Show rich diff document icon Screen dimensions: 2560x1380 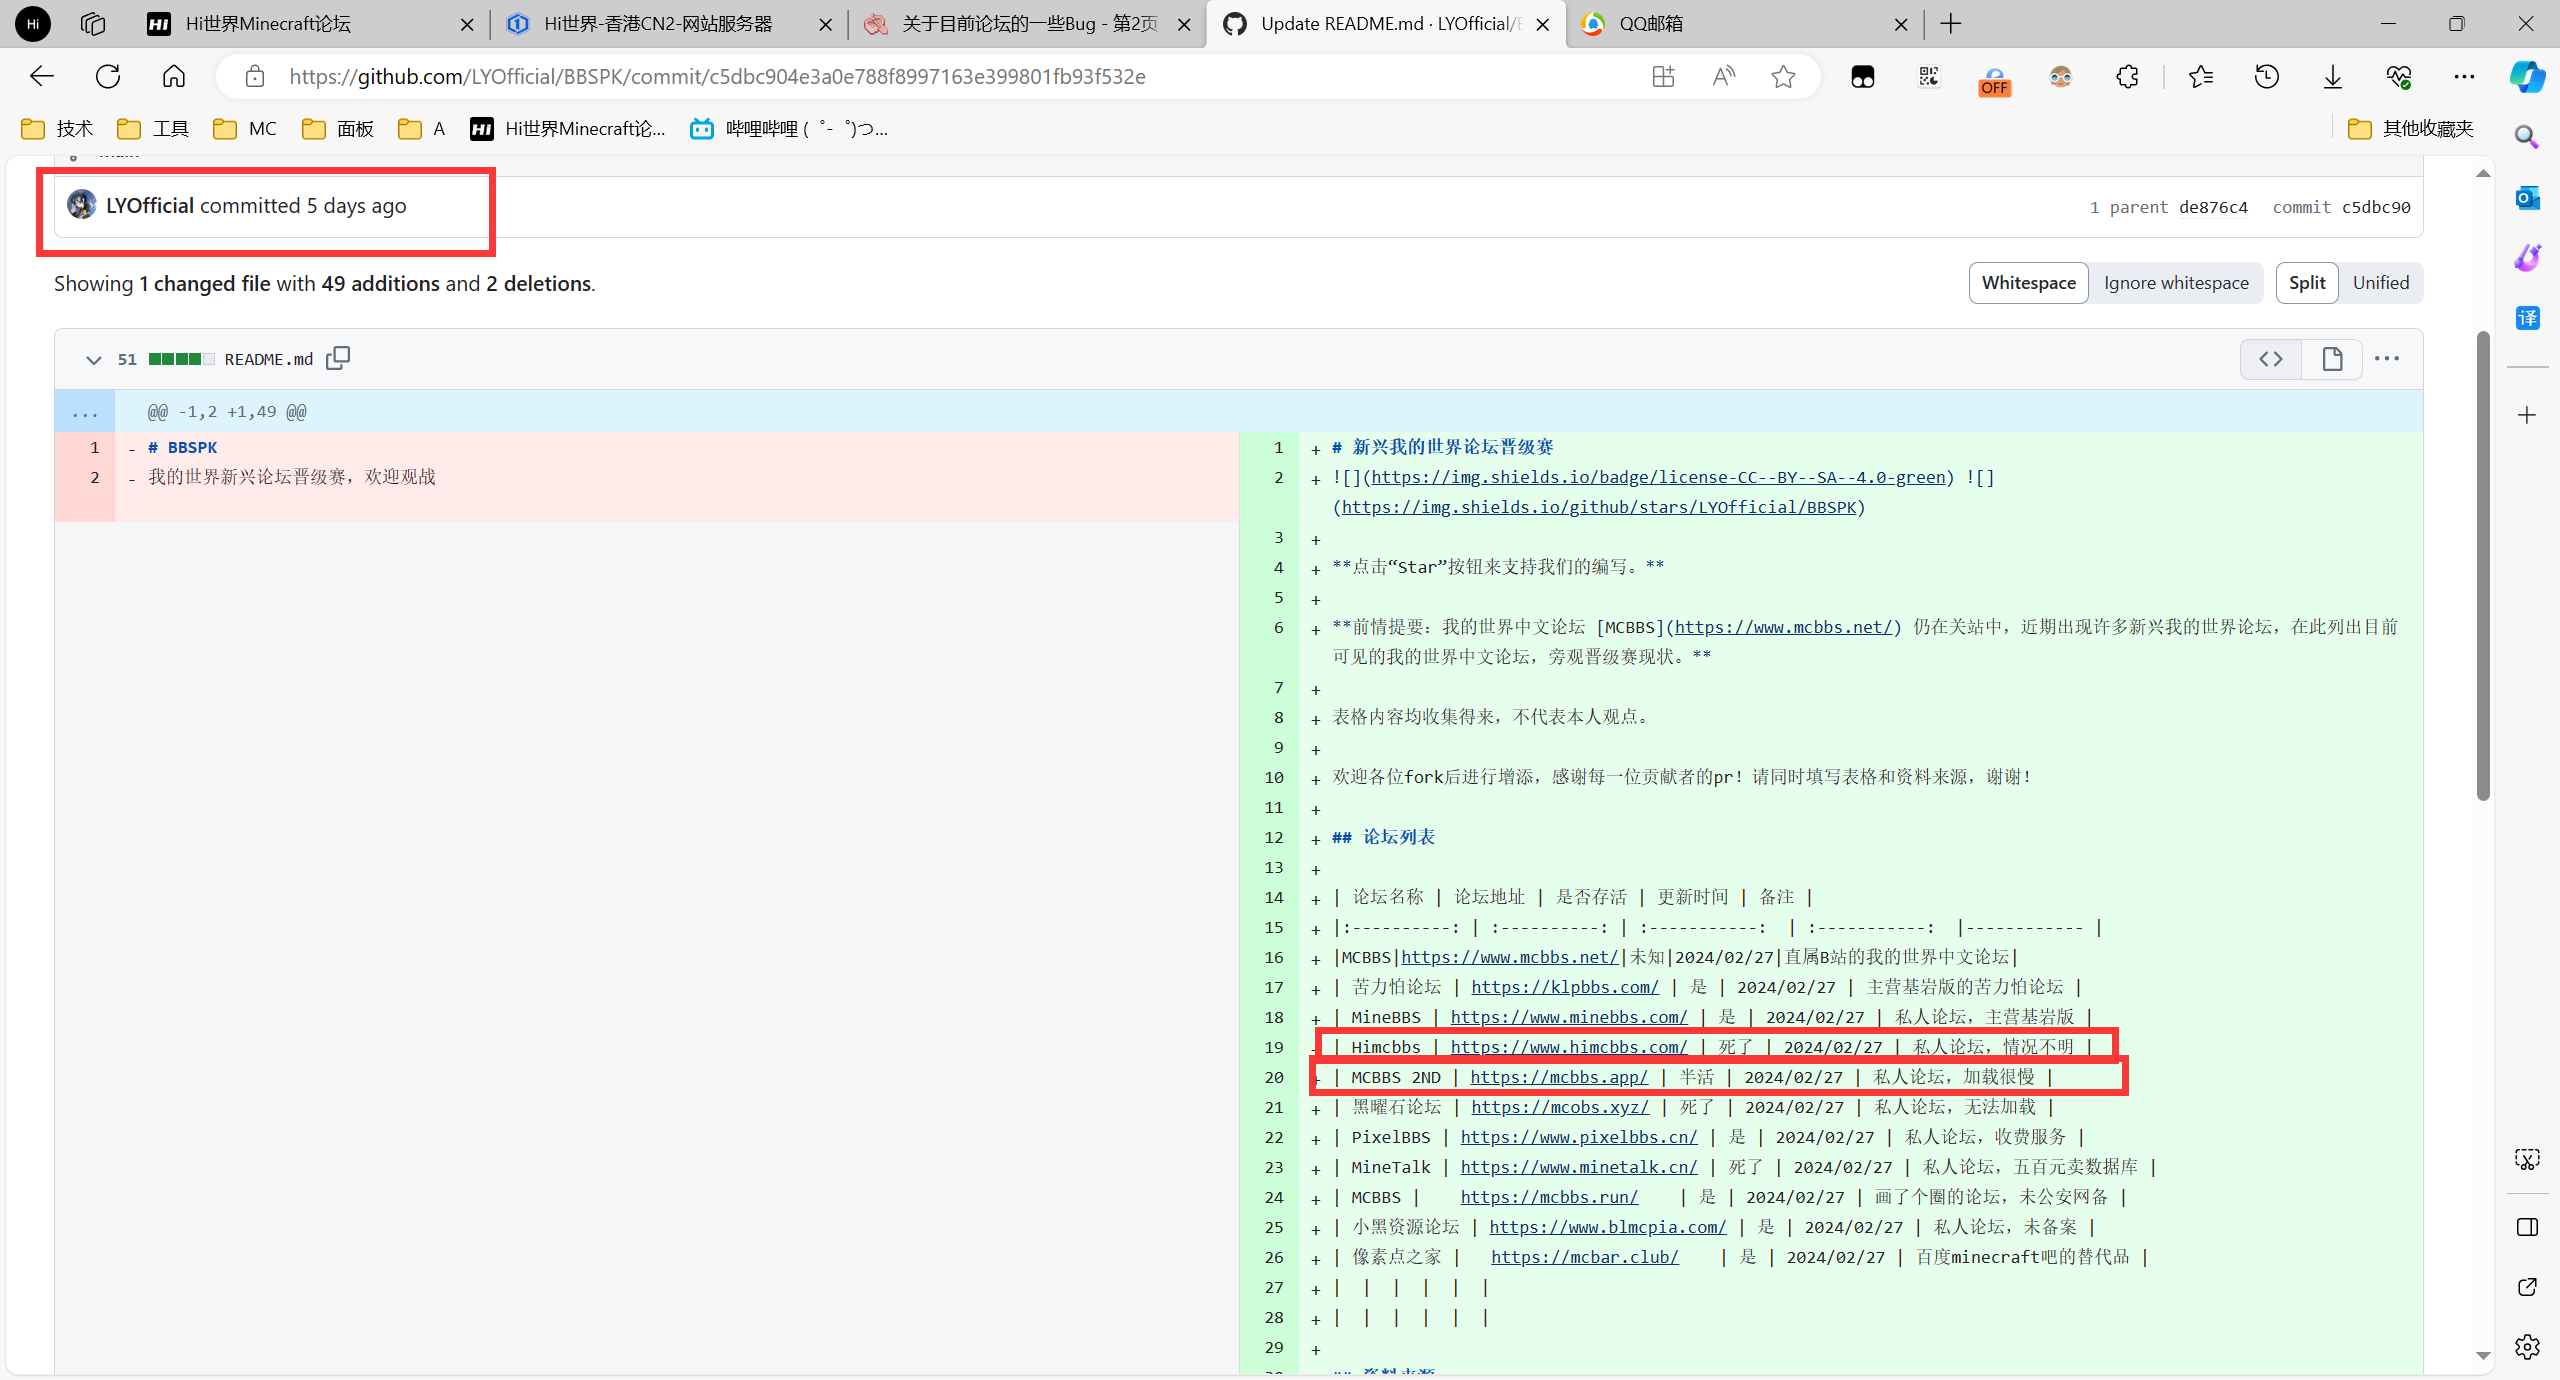[x=2332, y=359]
